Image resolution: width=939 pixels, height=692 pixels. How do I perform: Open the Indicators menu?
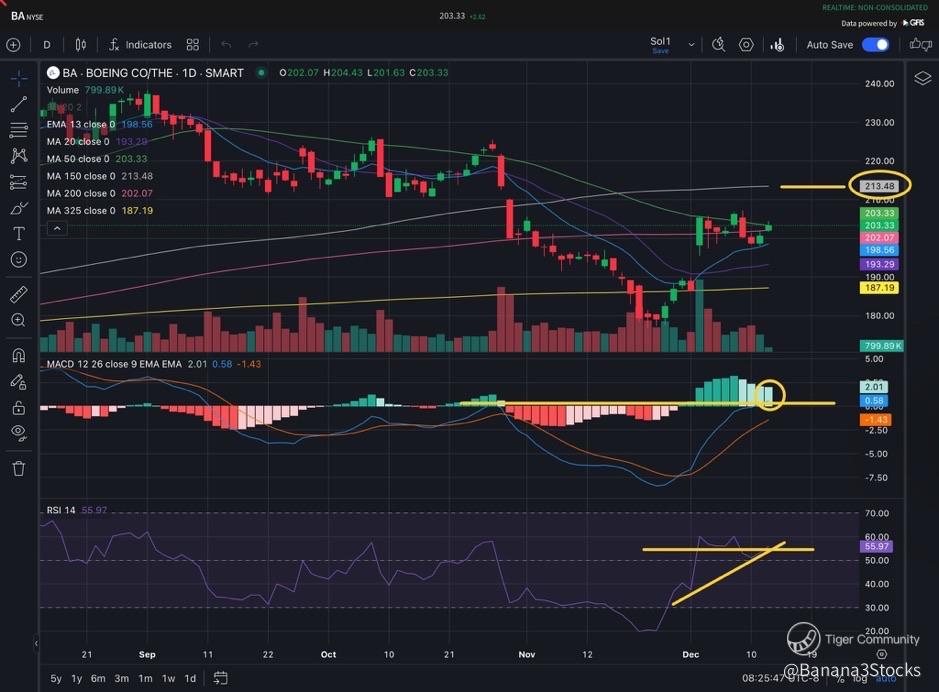pyautogui.click(x=140, y=45)
